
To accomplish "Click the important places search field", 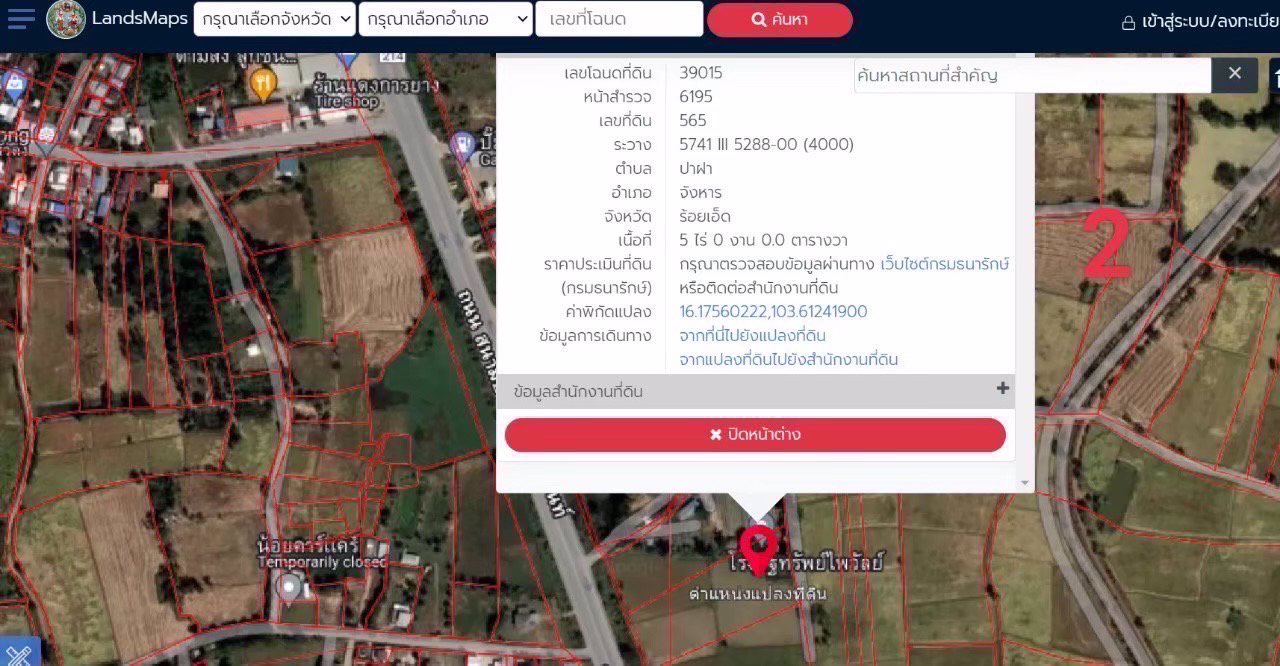I will click(1031, 75).
